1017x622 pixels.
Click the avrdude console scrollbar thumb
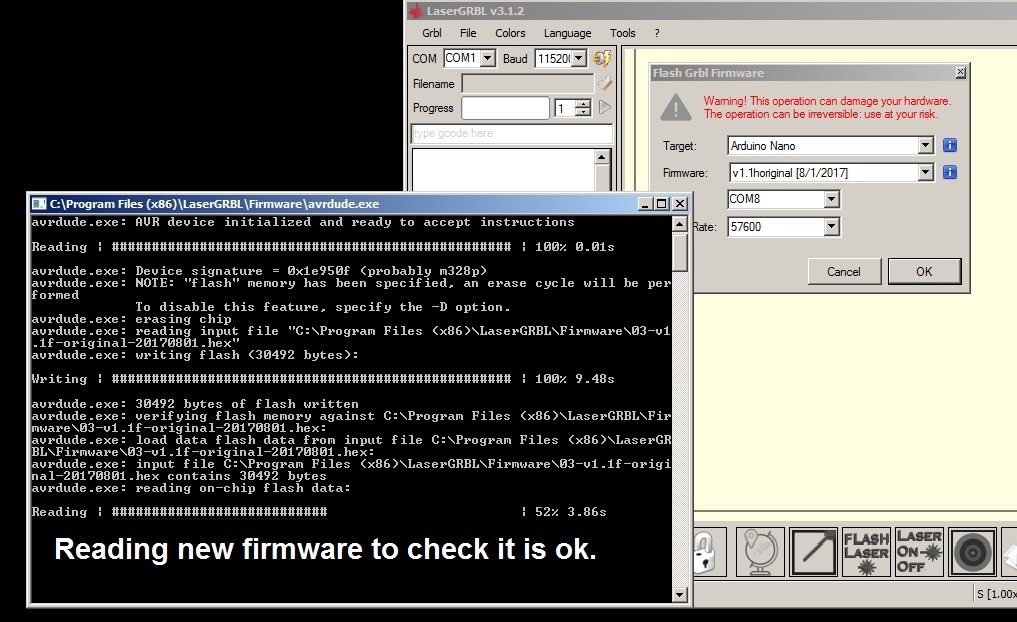pyautogui.click(x=680, y=252)
